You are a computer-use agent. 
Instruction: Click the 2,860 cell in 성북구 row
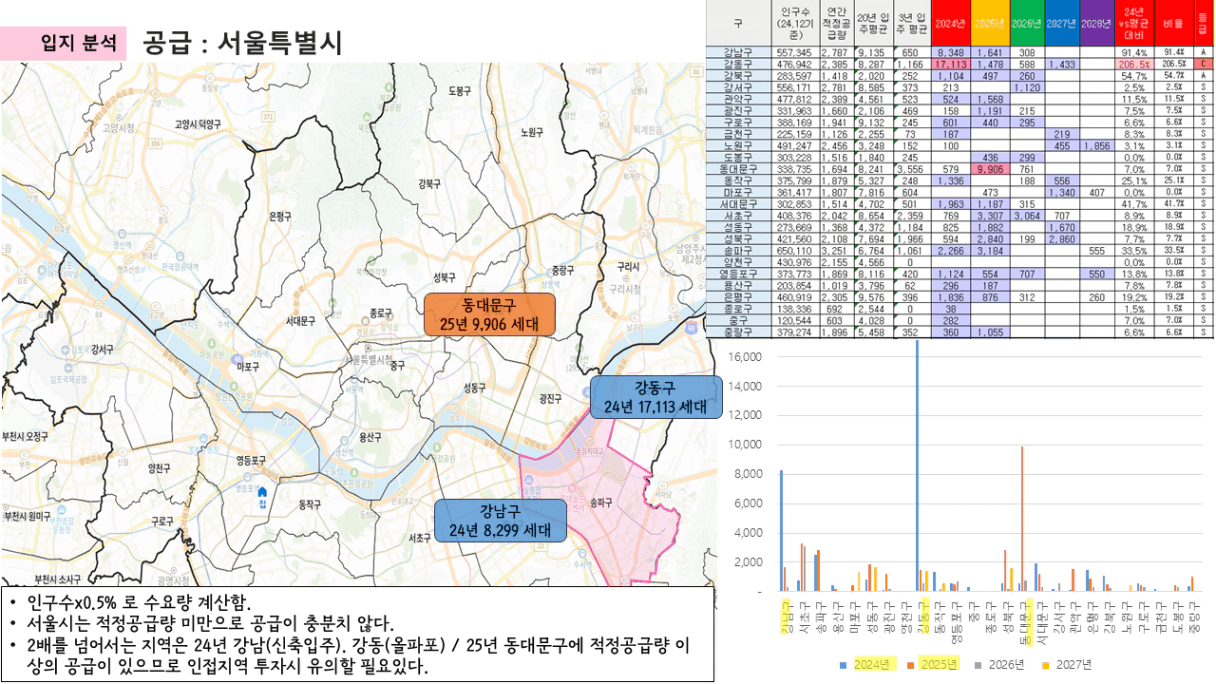tap(1062, 238)
